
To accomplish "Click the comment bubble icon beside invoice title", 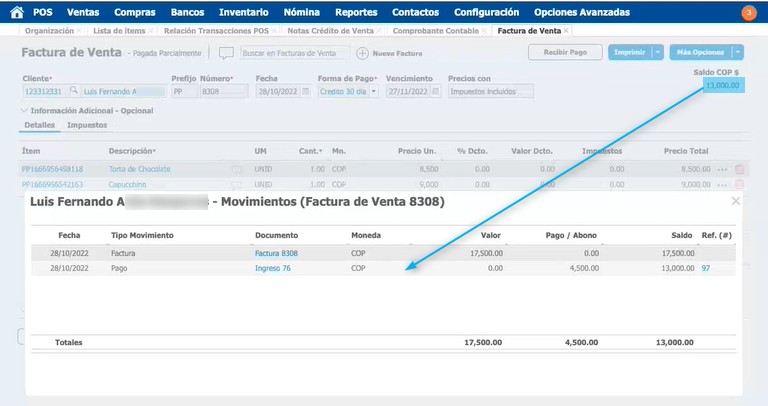I will (226, 52).
